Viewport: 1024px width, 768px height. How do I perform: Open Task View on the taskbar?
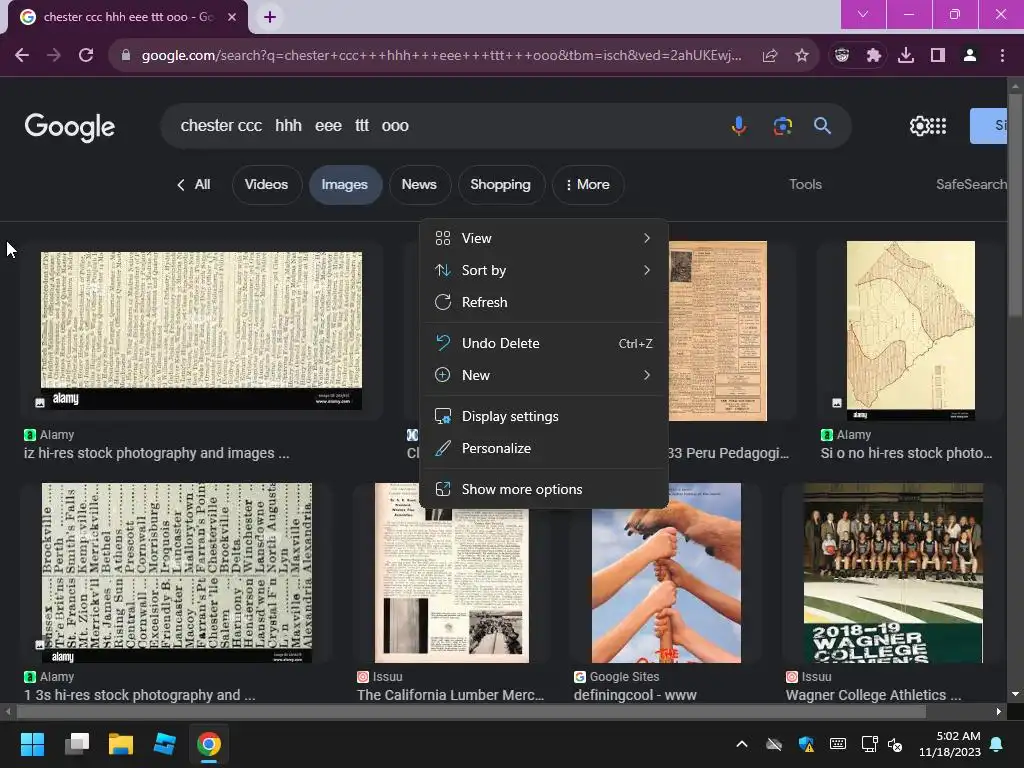click(77, 744)
